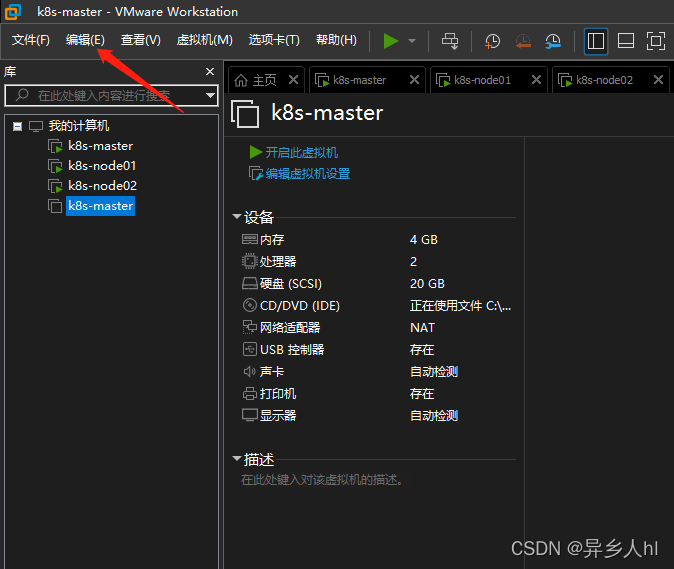674x569 pixels.
Task: Collapse the 描述 section
Action: 237,459
